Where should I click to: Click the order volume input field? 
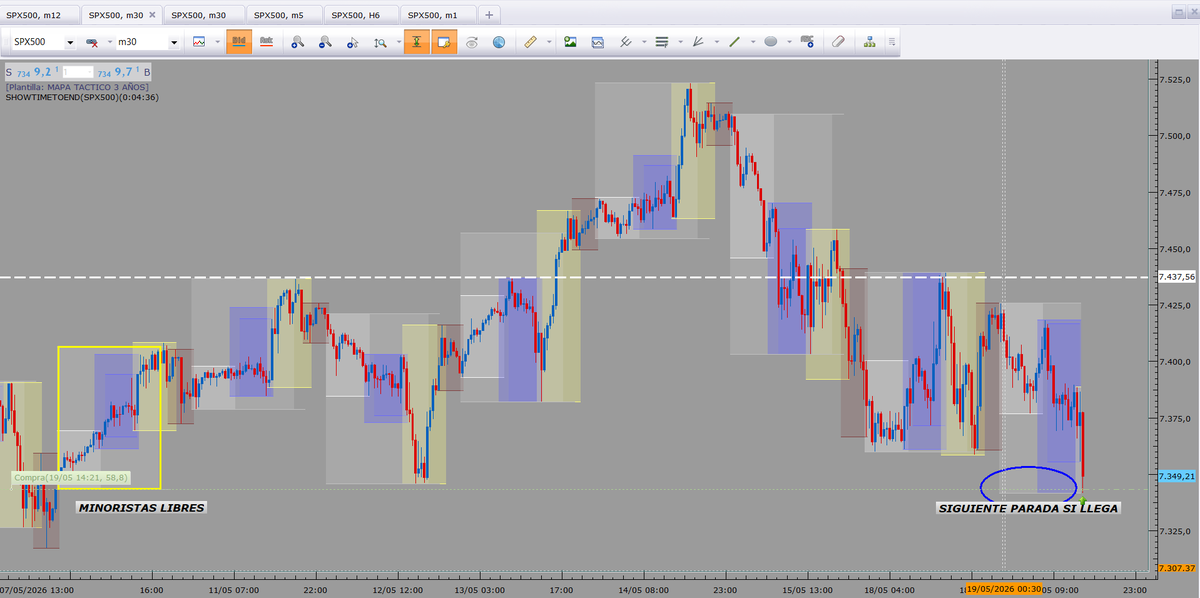(78, 72)
